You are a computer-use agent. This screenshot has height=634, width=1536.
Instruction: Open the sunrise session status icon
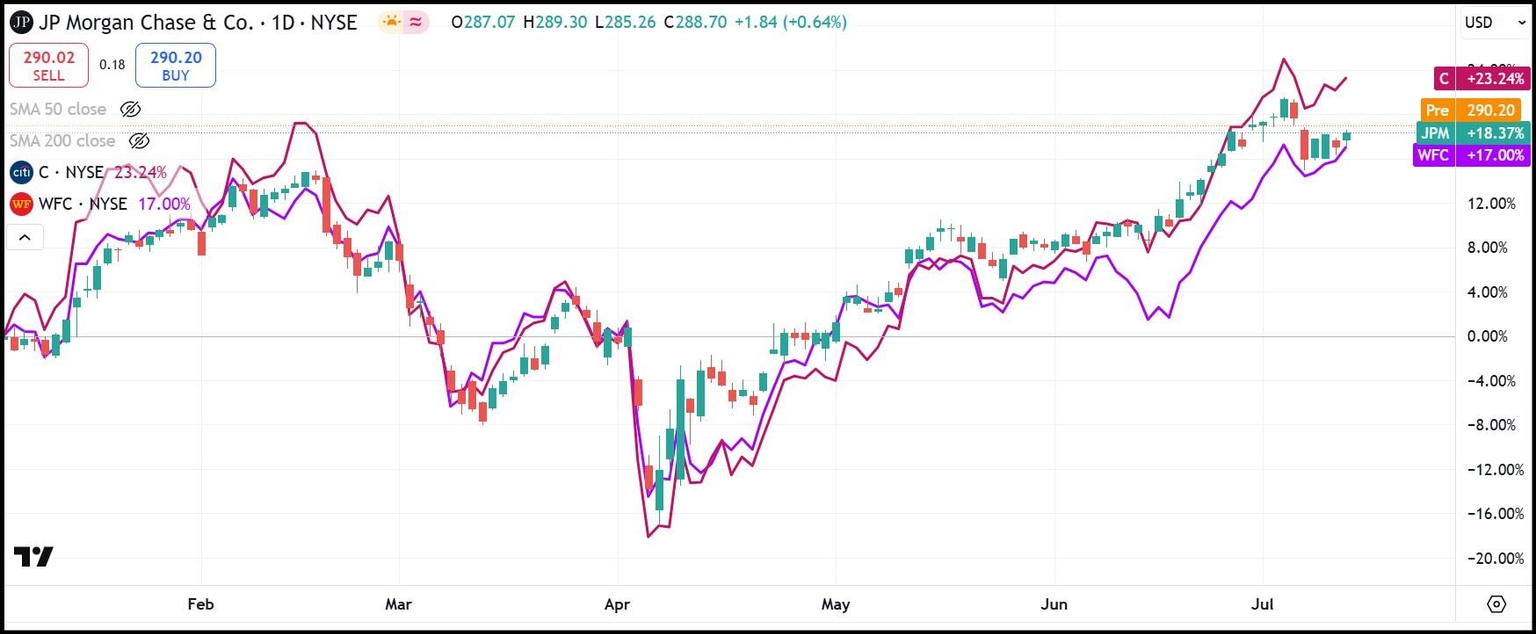pyautogui.click(x=389, y=21)
